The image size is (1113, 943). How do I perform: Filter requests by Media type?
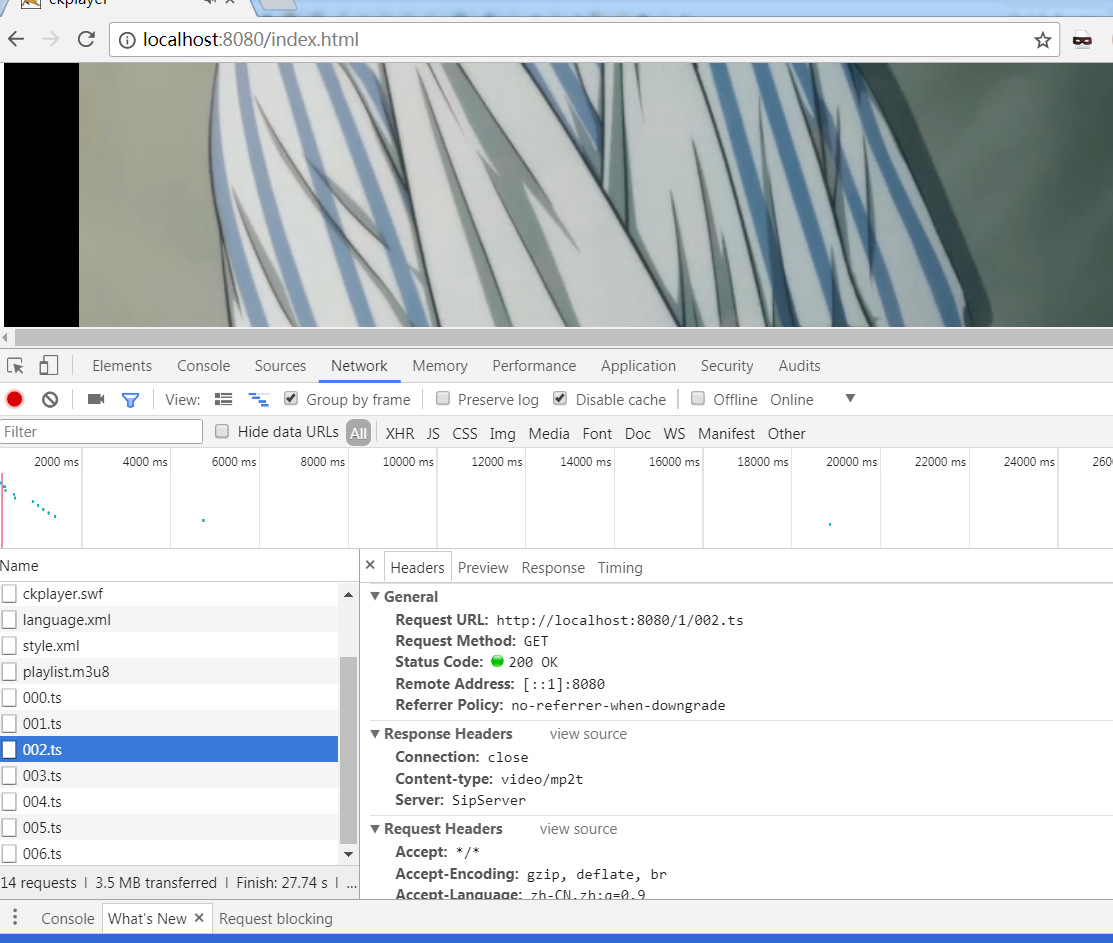[549, 434]
